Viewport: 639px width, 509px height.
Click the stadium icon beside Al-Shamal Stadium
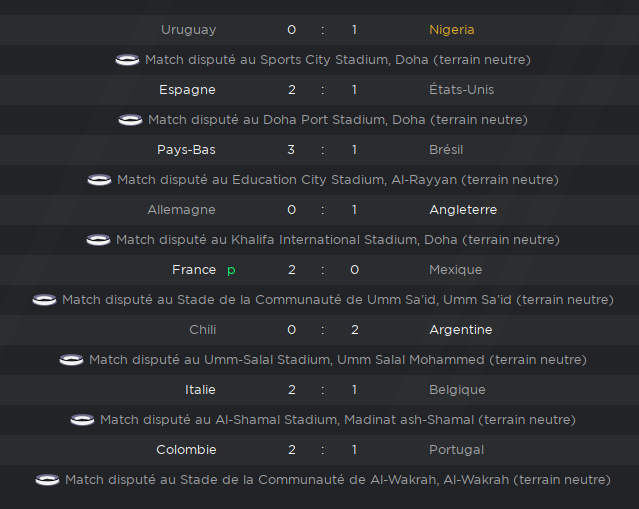click(x=82, y=420)
